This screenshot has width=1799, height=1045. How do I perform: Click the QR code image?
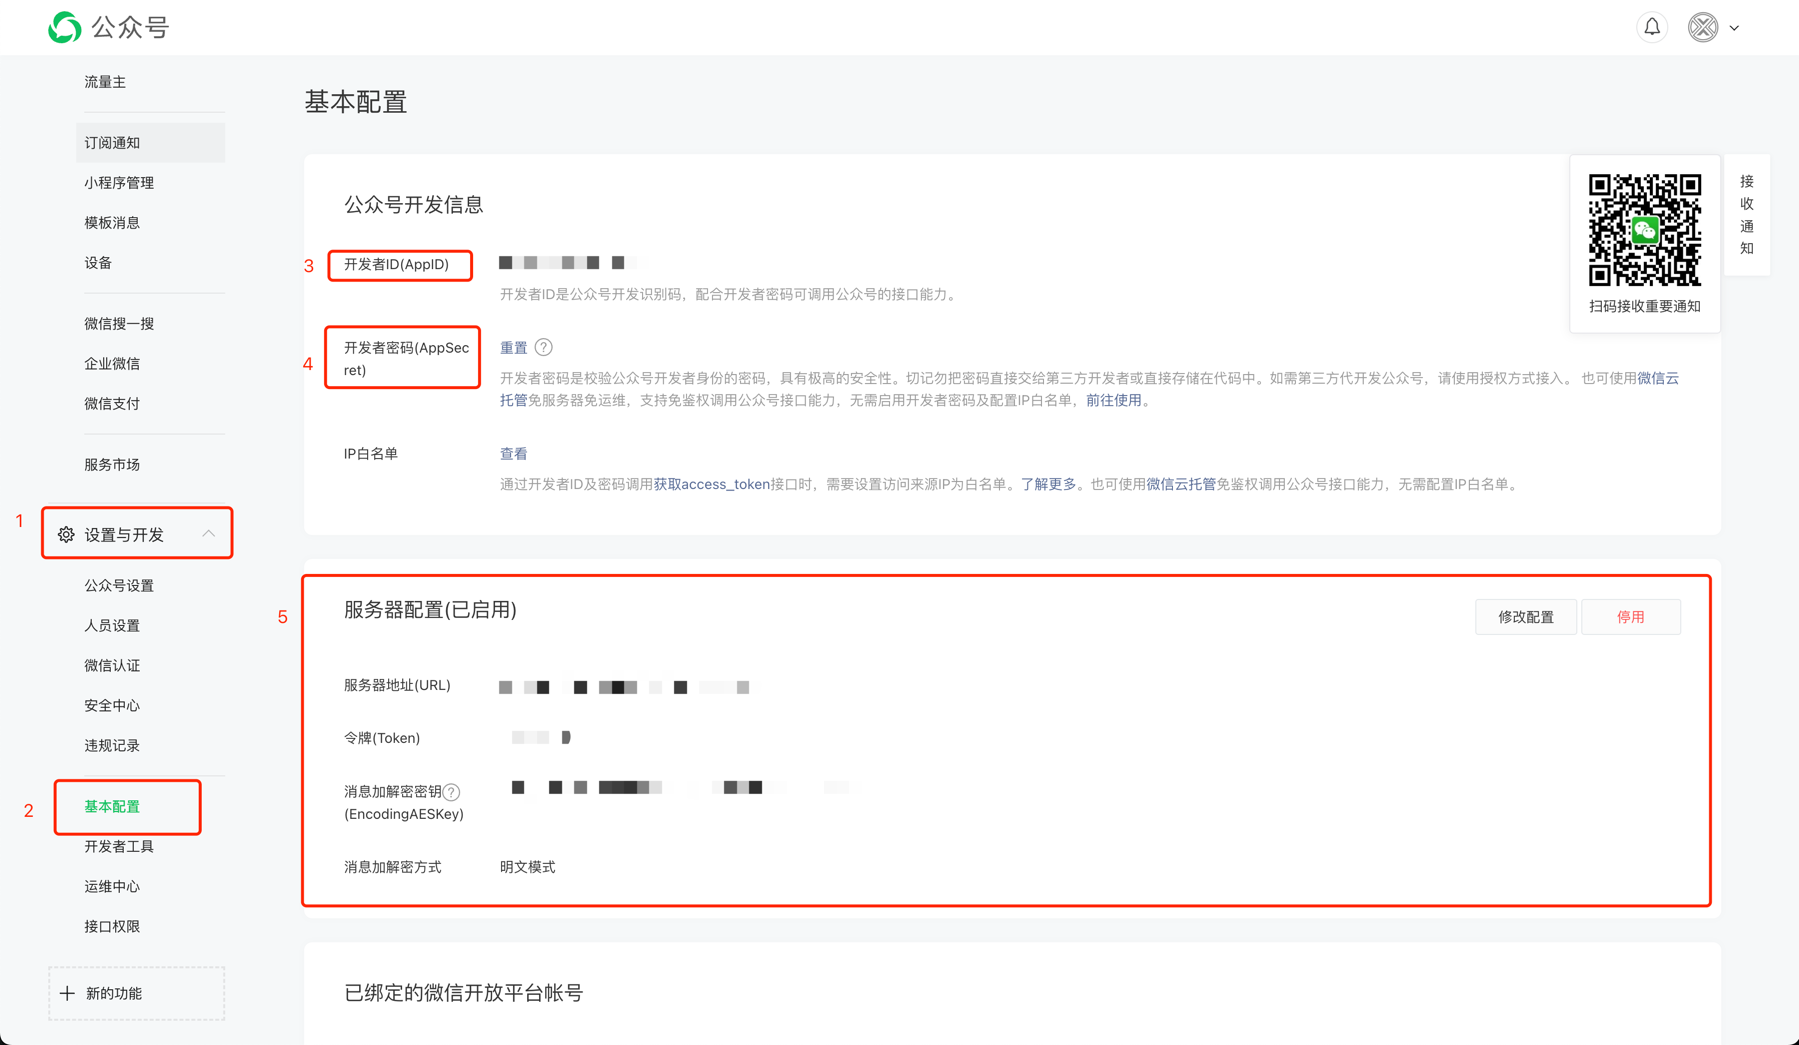1645,230
